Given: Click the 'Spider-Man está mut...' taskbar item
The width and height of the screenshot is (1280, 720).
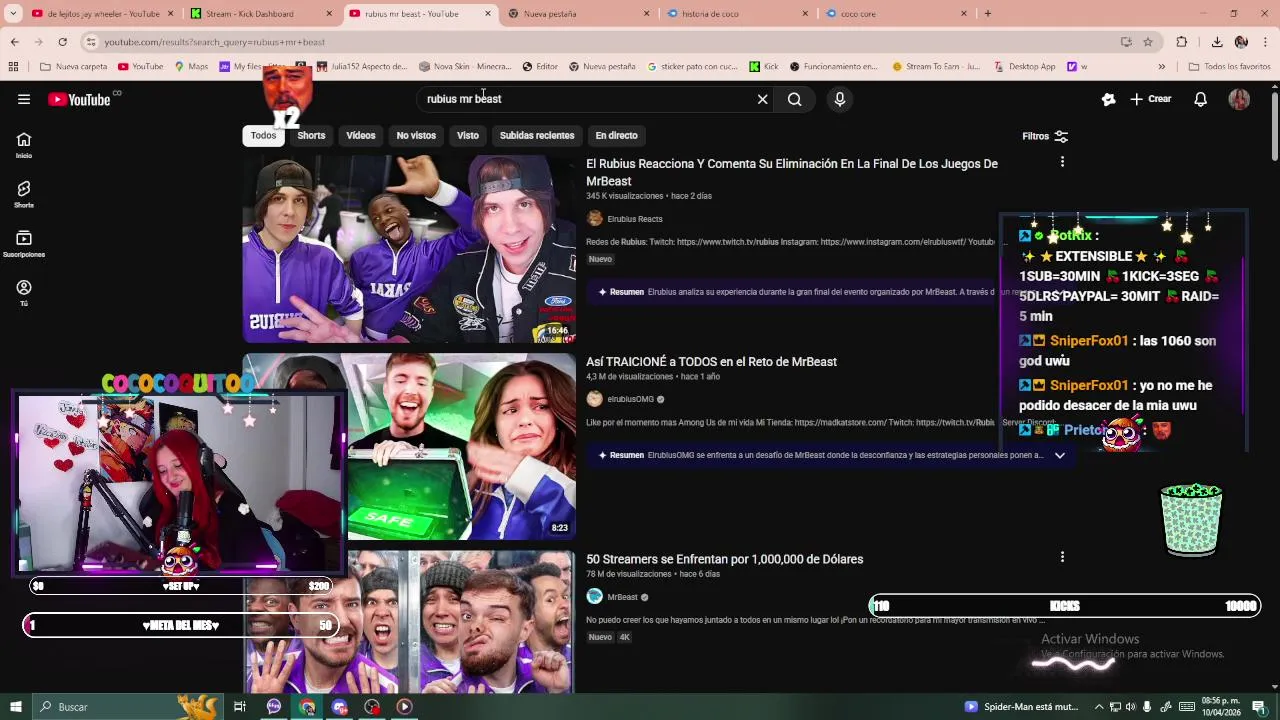Looking at the screenshot, I should click(1021, 707).
